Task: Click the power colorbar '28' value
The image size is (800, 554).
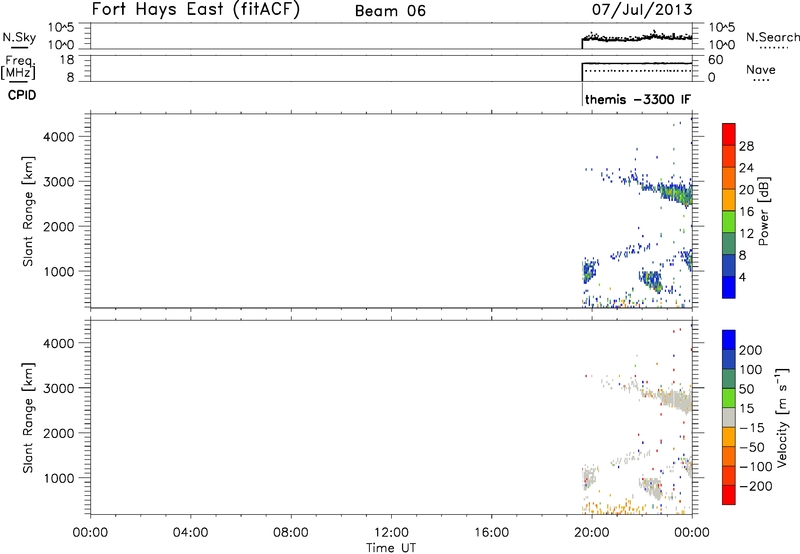Action: pyautogui.click(x=746, y=146)
